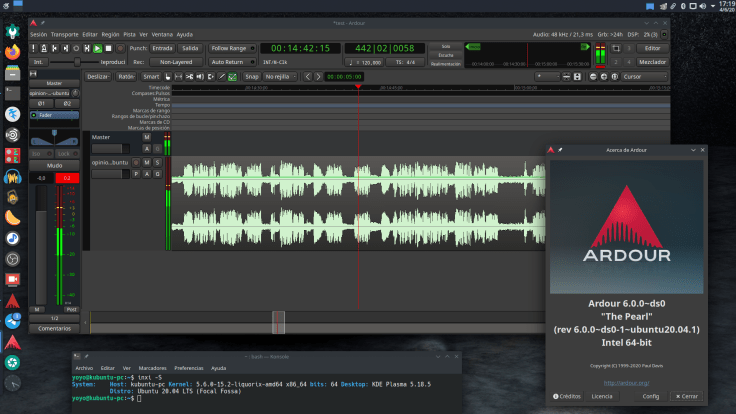The image size is (736, 414).
Task: Open the No rejilla grid dropdown
Action: point(279,76)
